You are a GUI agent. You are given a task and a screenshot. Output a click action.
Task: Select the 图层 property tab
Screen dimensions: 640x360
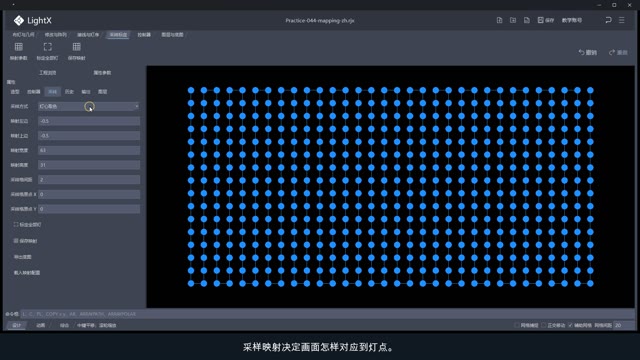pyautogui.click(x=102, y=92)
